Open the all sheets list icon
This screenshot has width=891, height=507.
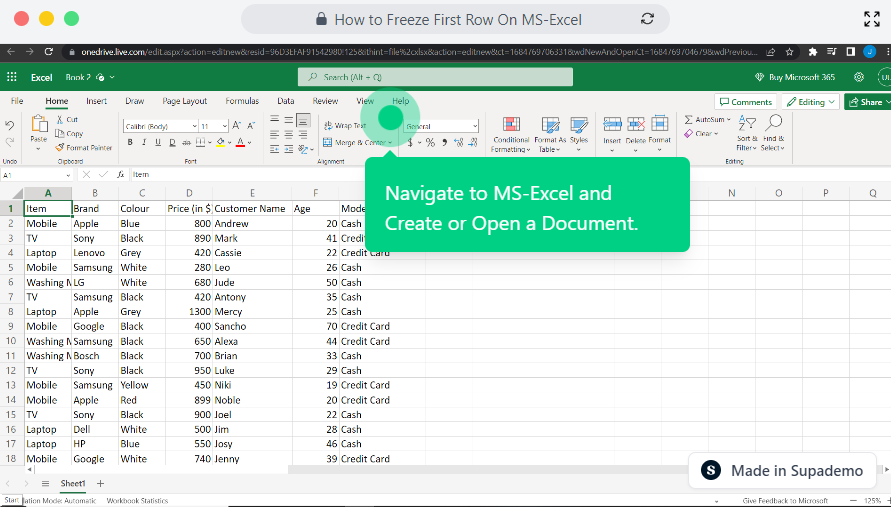pos(45,484)
